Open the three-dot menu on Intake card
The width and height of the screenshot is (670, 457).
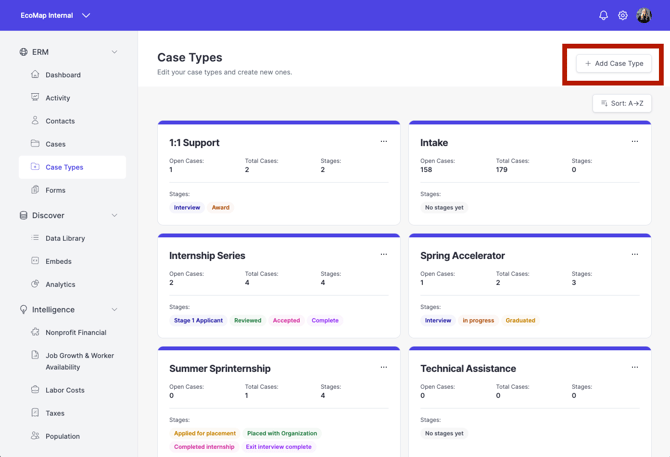(x=635, y=141)
